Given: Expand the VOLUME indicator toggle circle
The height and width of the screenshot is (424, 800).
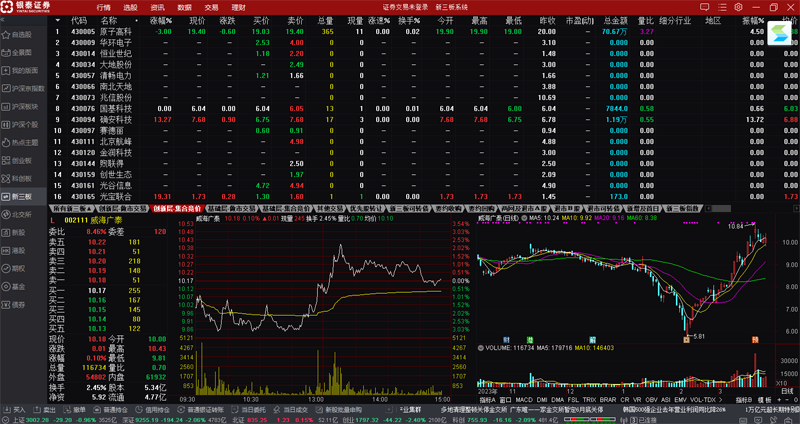Looking at the screenshot, I should pyautogui.click(x=481, y=348).
